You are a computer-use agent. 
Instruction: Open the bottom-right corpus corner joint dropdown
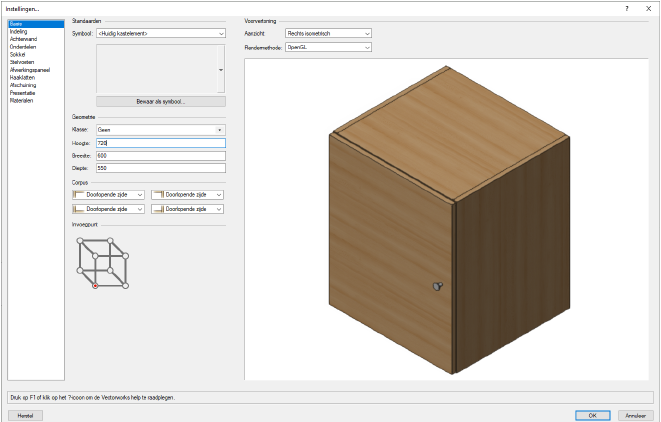coord(188,209)
